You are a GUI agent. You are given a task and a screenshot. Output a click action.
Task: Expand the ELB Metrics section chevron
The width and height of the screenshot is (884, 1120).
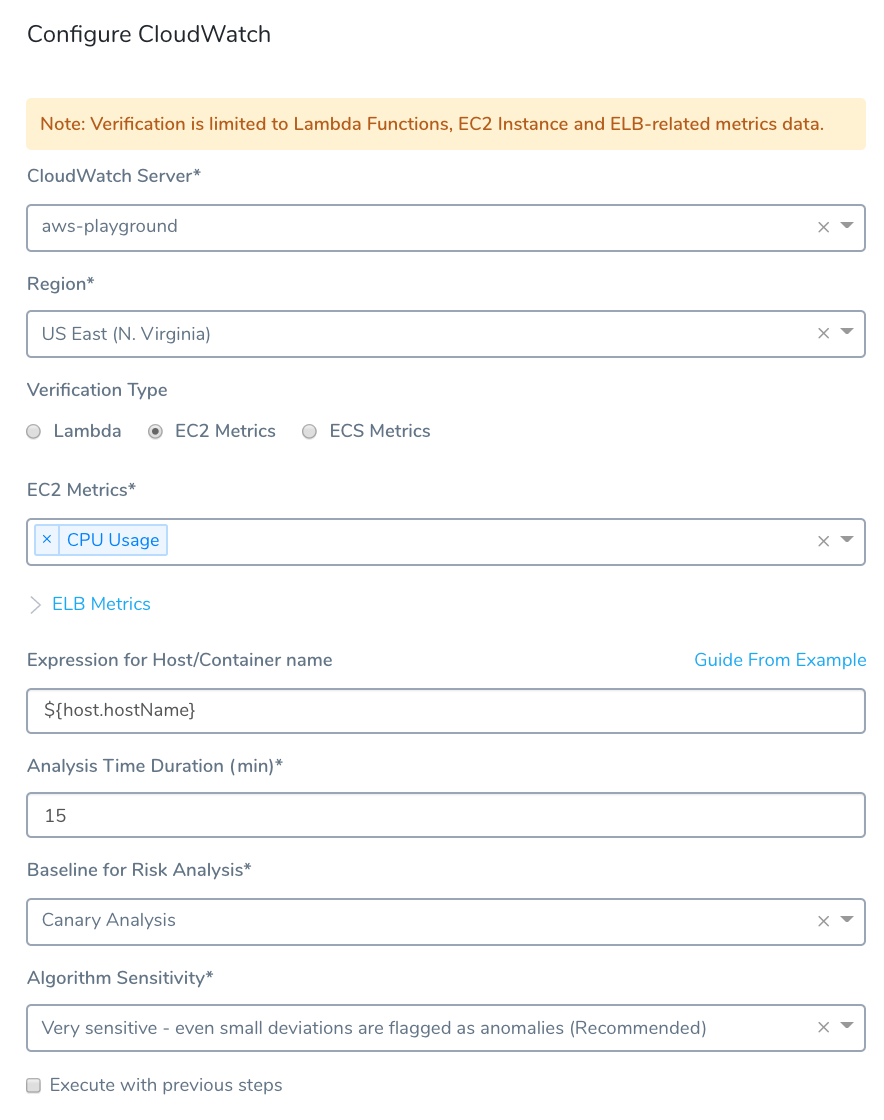tap(35, 605)
